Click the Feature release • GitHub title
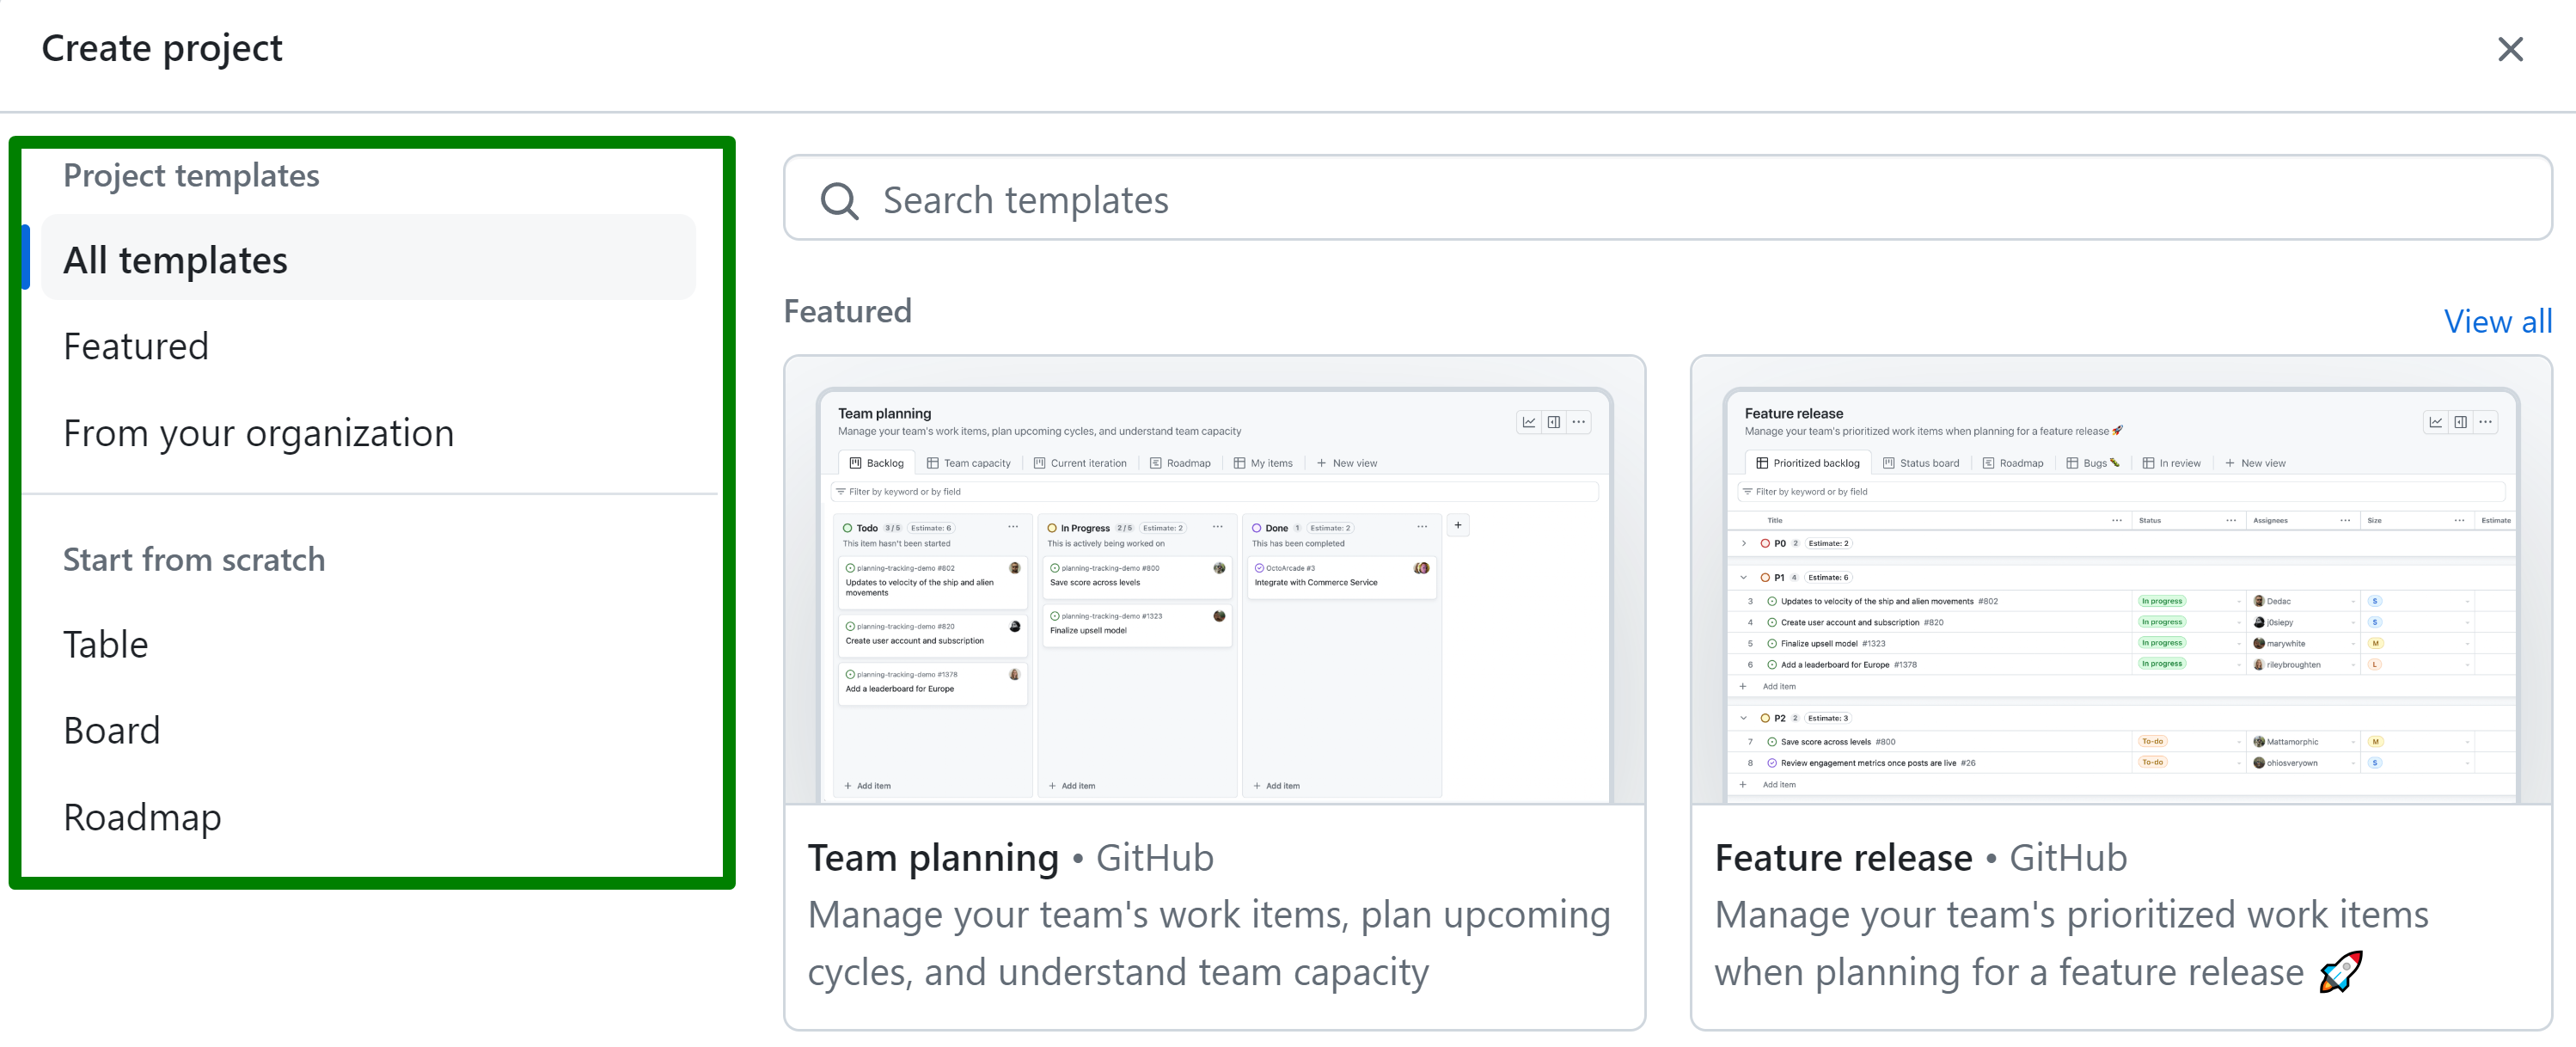2576x1047 pixels. (1920, 858)
